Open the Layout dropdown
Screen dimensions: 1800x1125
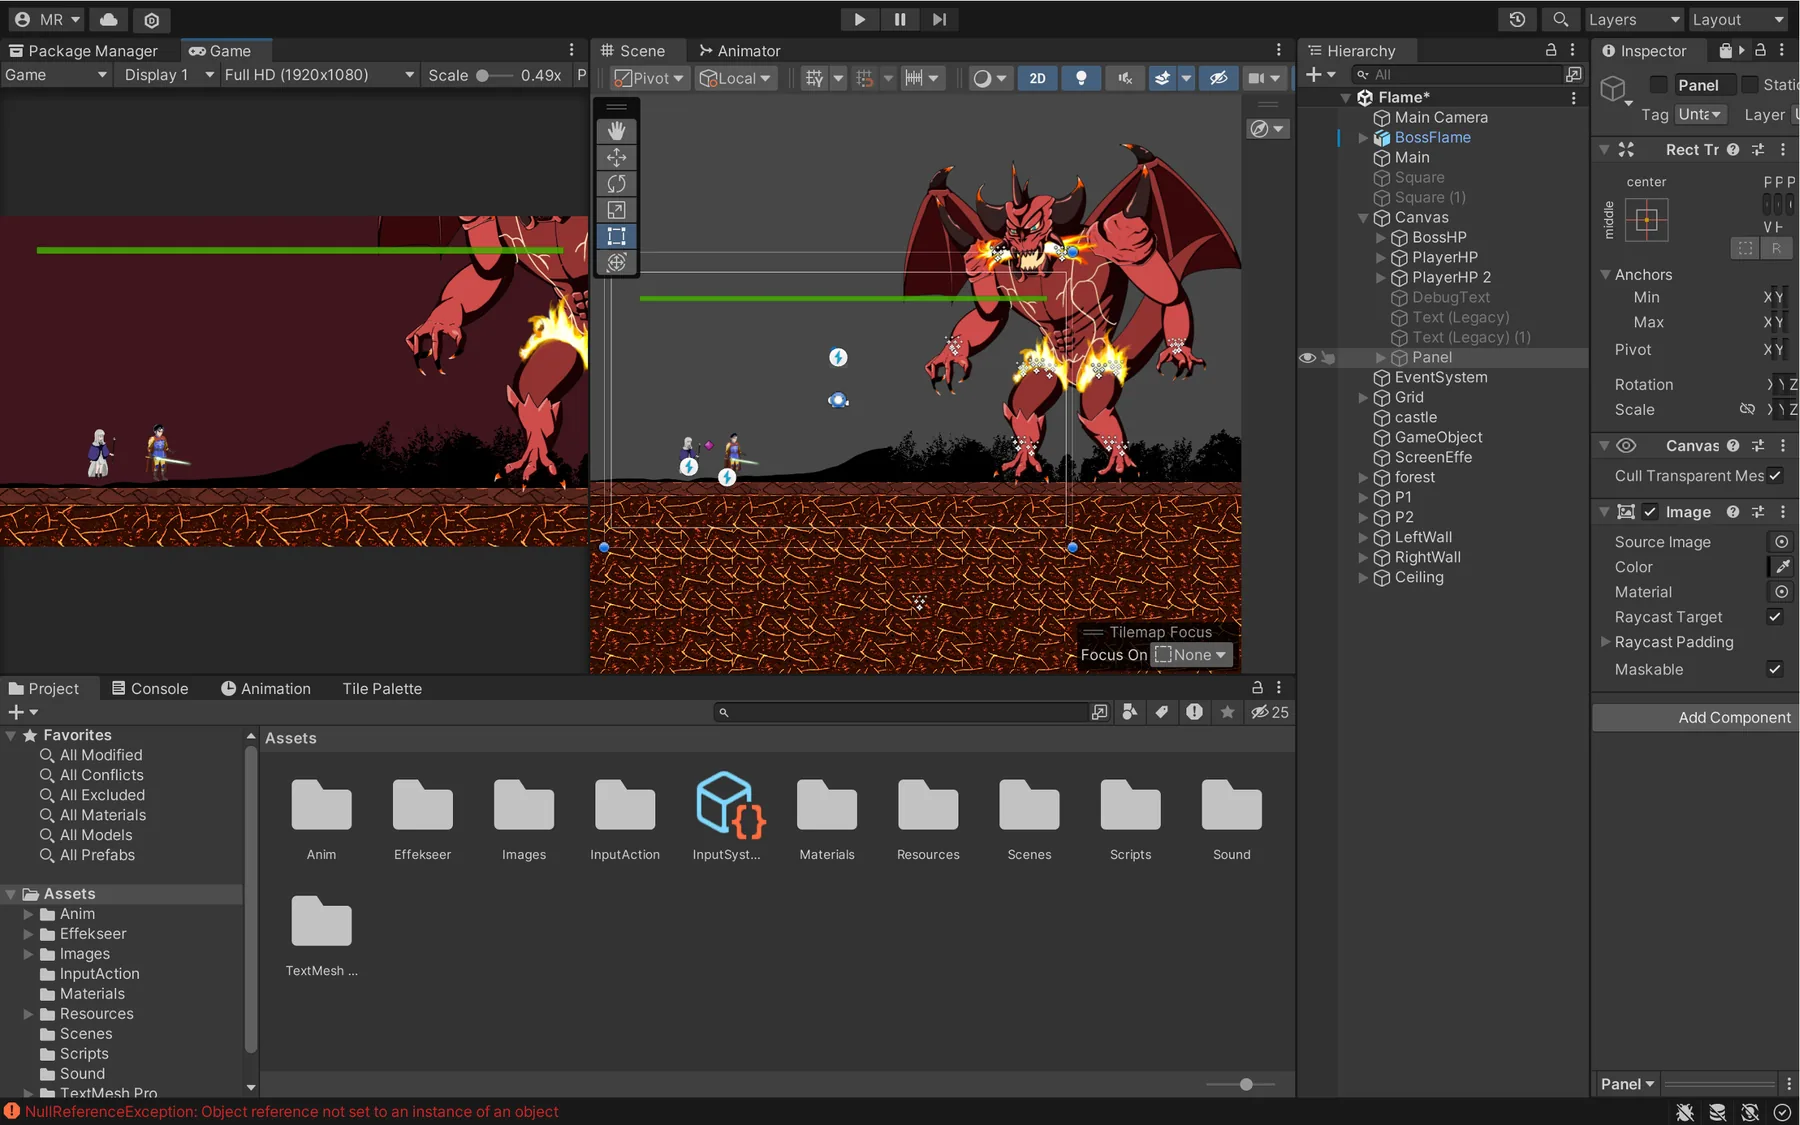pos(1738,19)
